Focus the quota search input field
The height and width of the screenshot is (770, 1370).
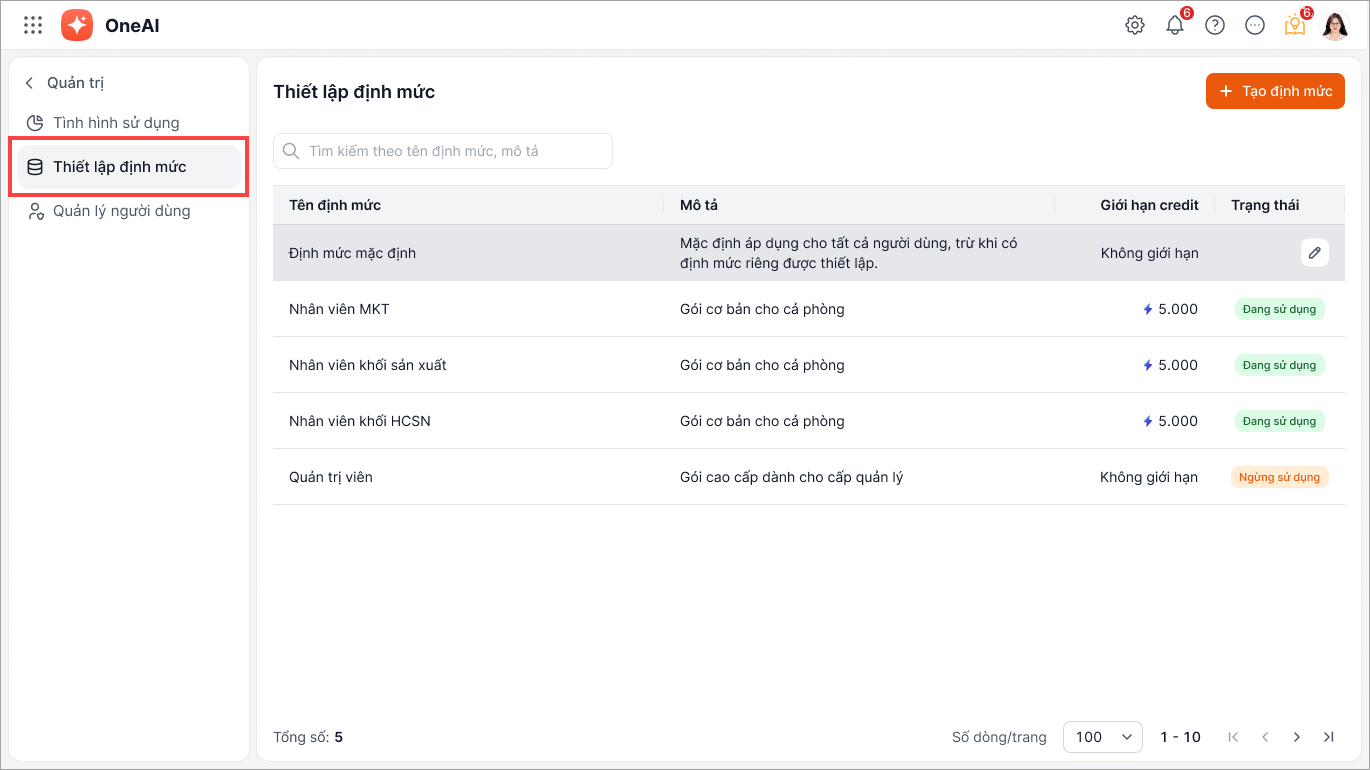443,151
